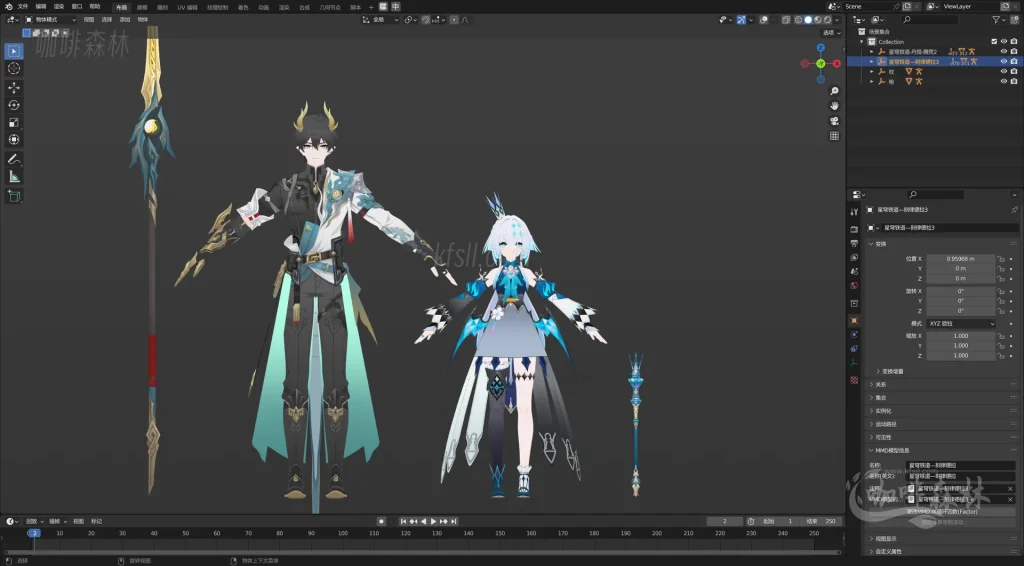Switch to wireframe viewport shading
This screenshot has height=566, width=1024.
point(798,20)
